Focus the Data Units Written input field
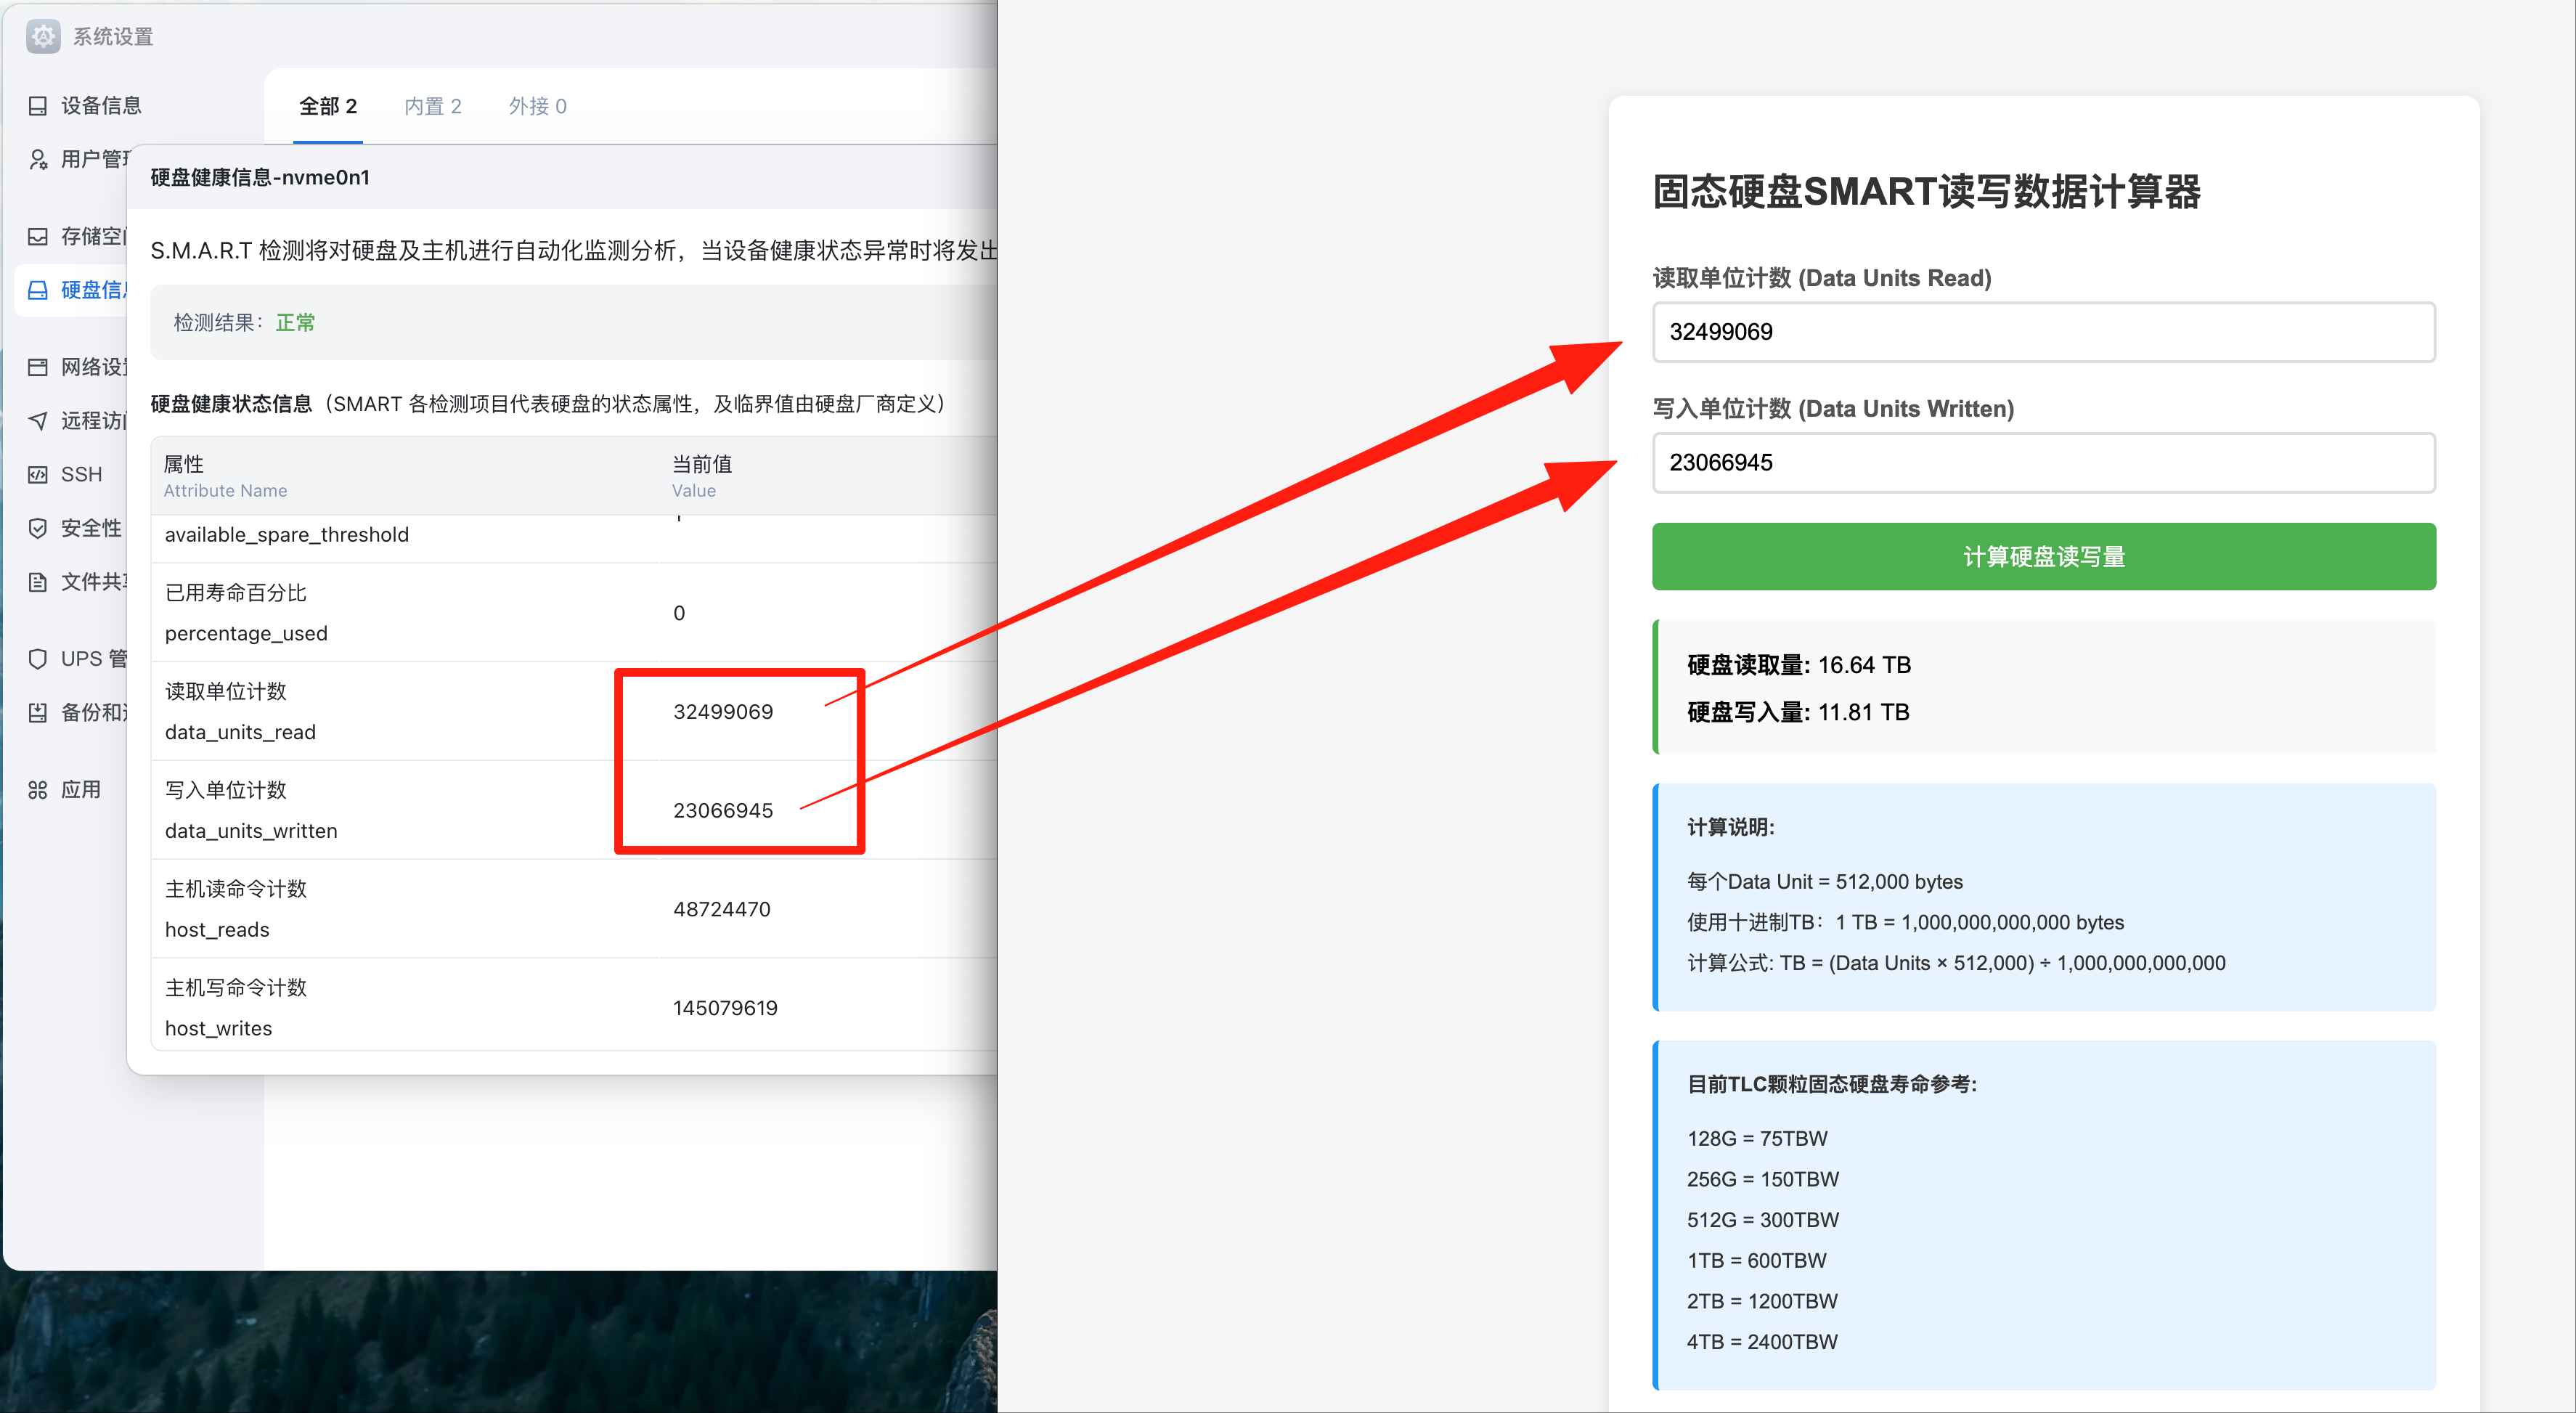Viewport: 2576px width, 1413px height. pos(2043,462)
